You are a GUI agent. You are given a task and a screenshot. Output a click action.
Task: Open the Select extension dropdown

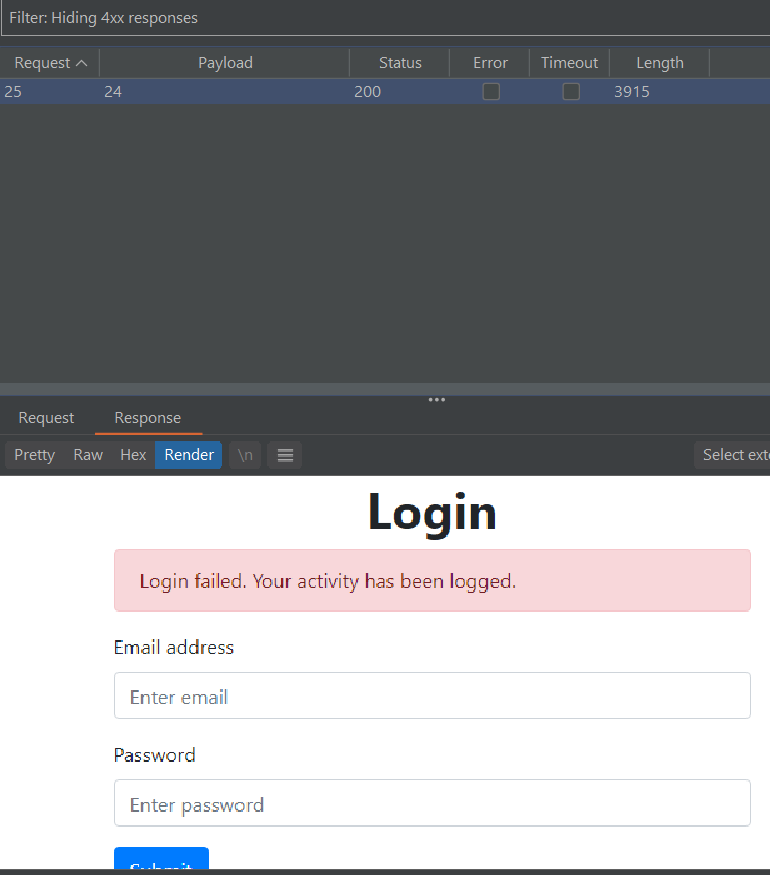coord(732,455)
